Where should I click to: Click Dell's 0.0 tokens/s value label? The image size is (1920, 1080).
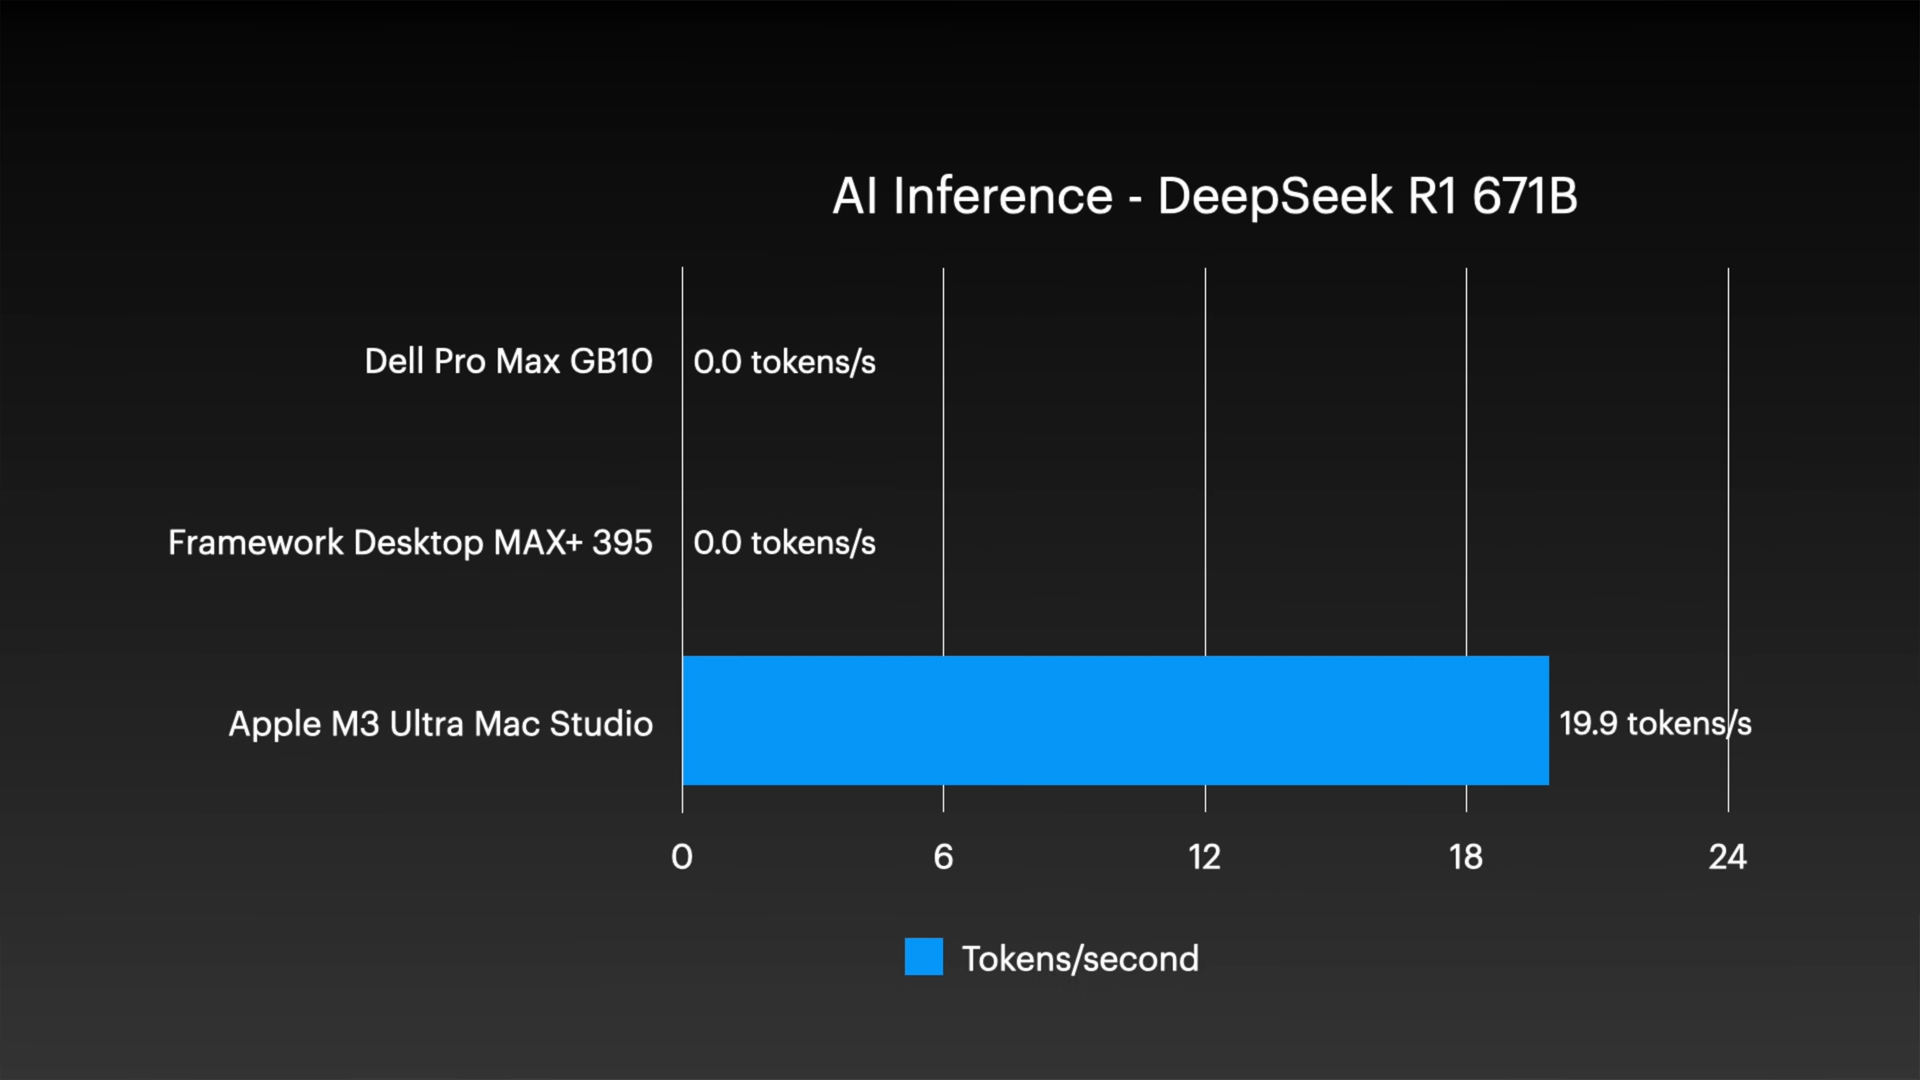[x=784, y=361]
